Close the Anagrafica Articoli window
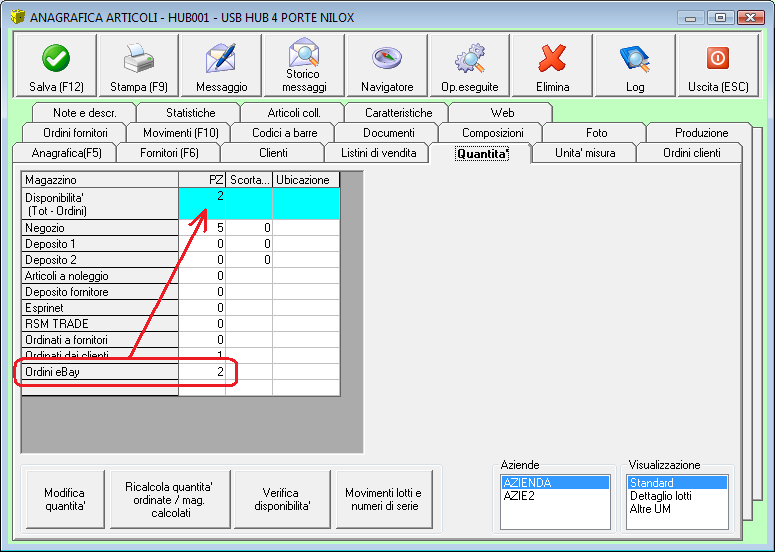This screenshot has height=552, width=775. tap(750, 18)
